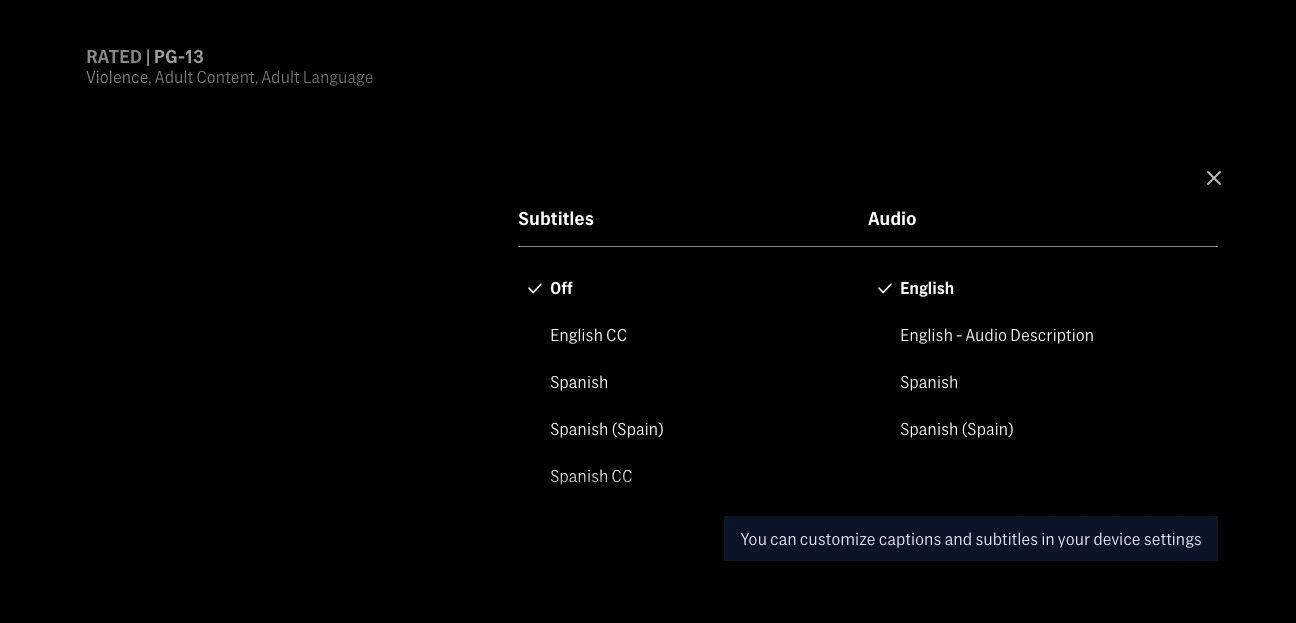
Task: Switch audio language to Spanish
Action: [x=929, y=382]
